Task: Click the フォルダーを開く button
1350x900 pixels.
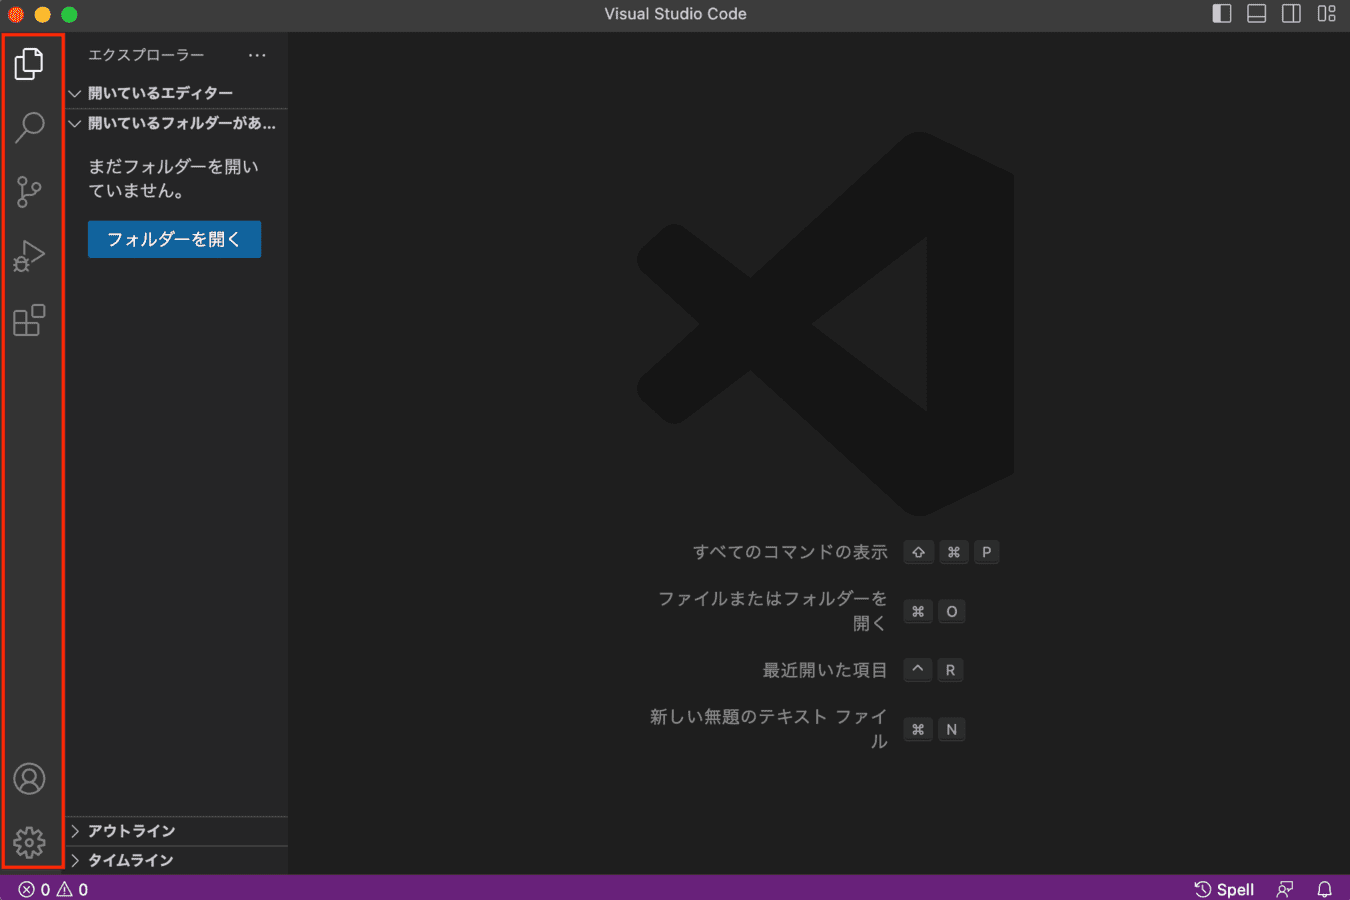Action: [174, 239]
